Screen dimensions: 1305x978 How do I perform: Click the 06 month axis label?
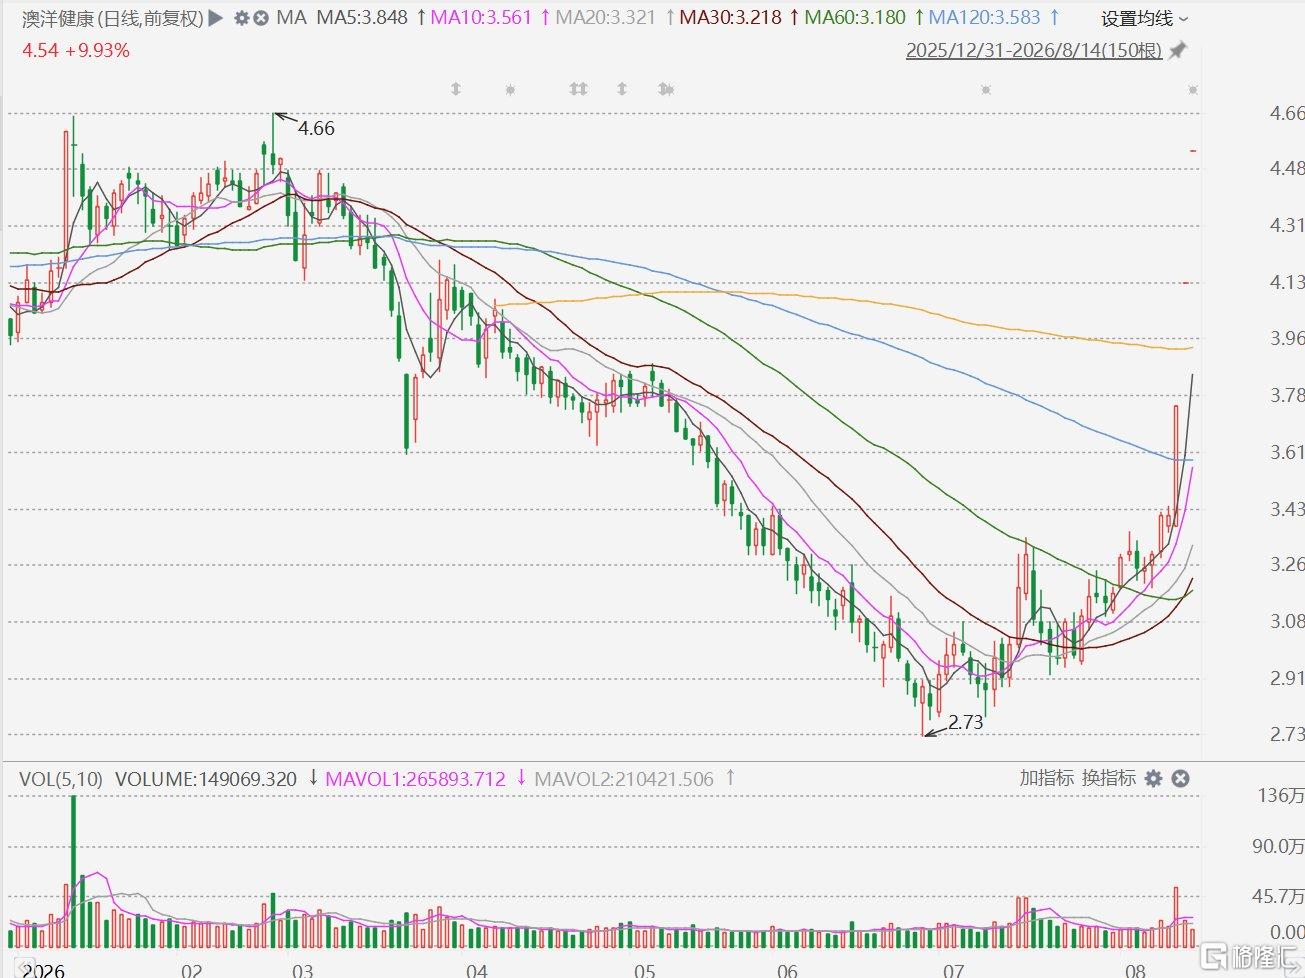(x=788, y=970)
